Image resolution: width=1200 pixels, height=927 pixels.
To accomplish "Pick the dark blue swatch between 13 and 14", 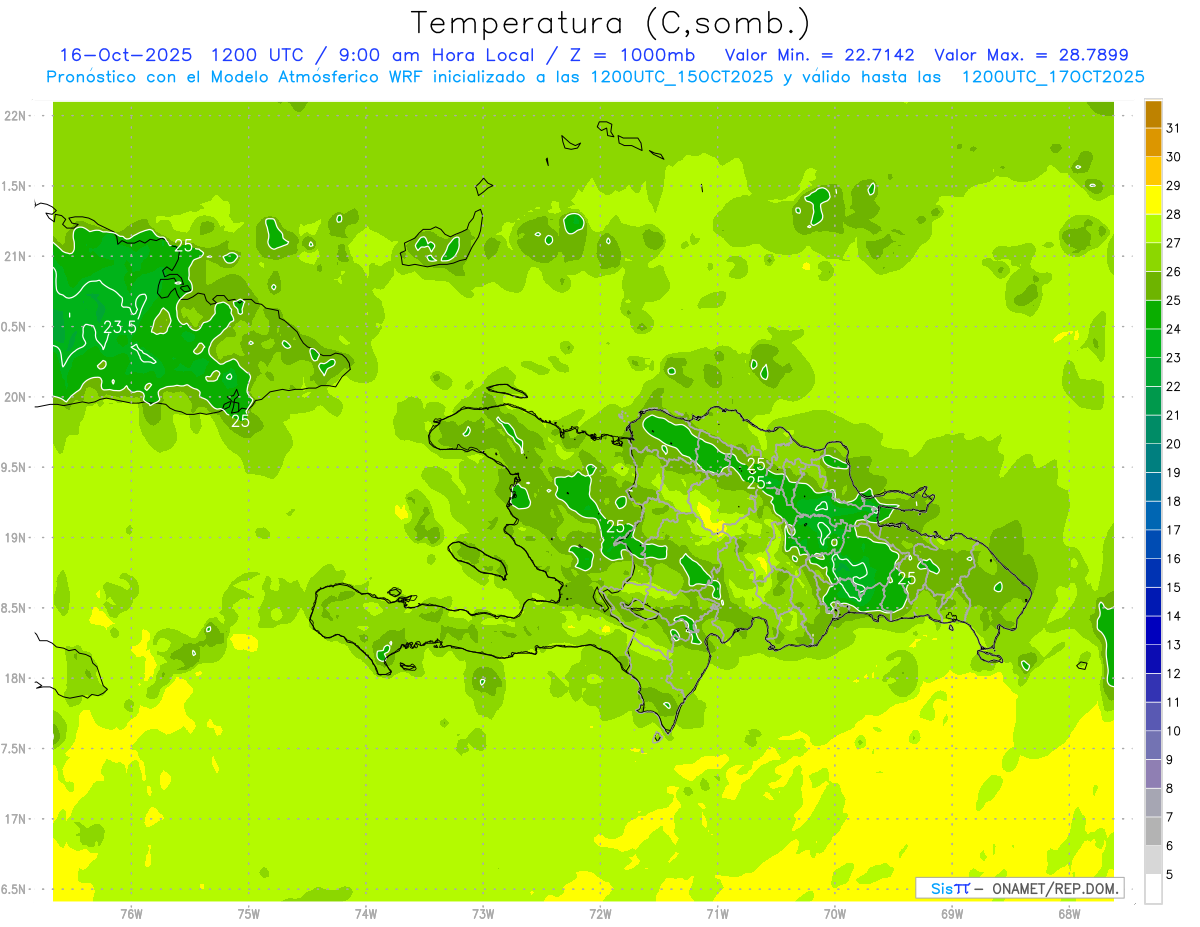I will (x=1153, y=630).
